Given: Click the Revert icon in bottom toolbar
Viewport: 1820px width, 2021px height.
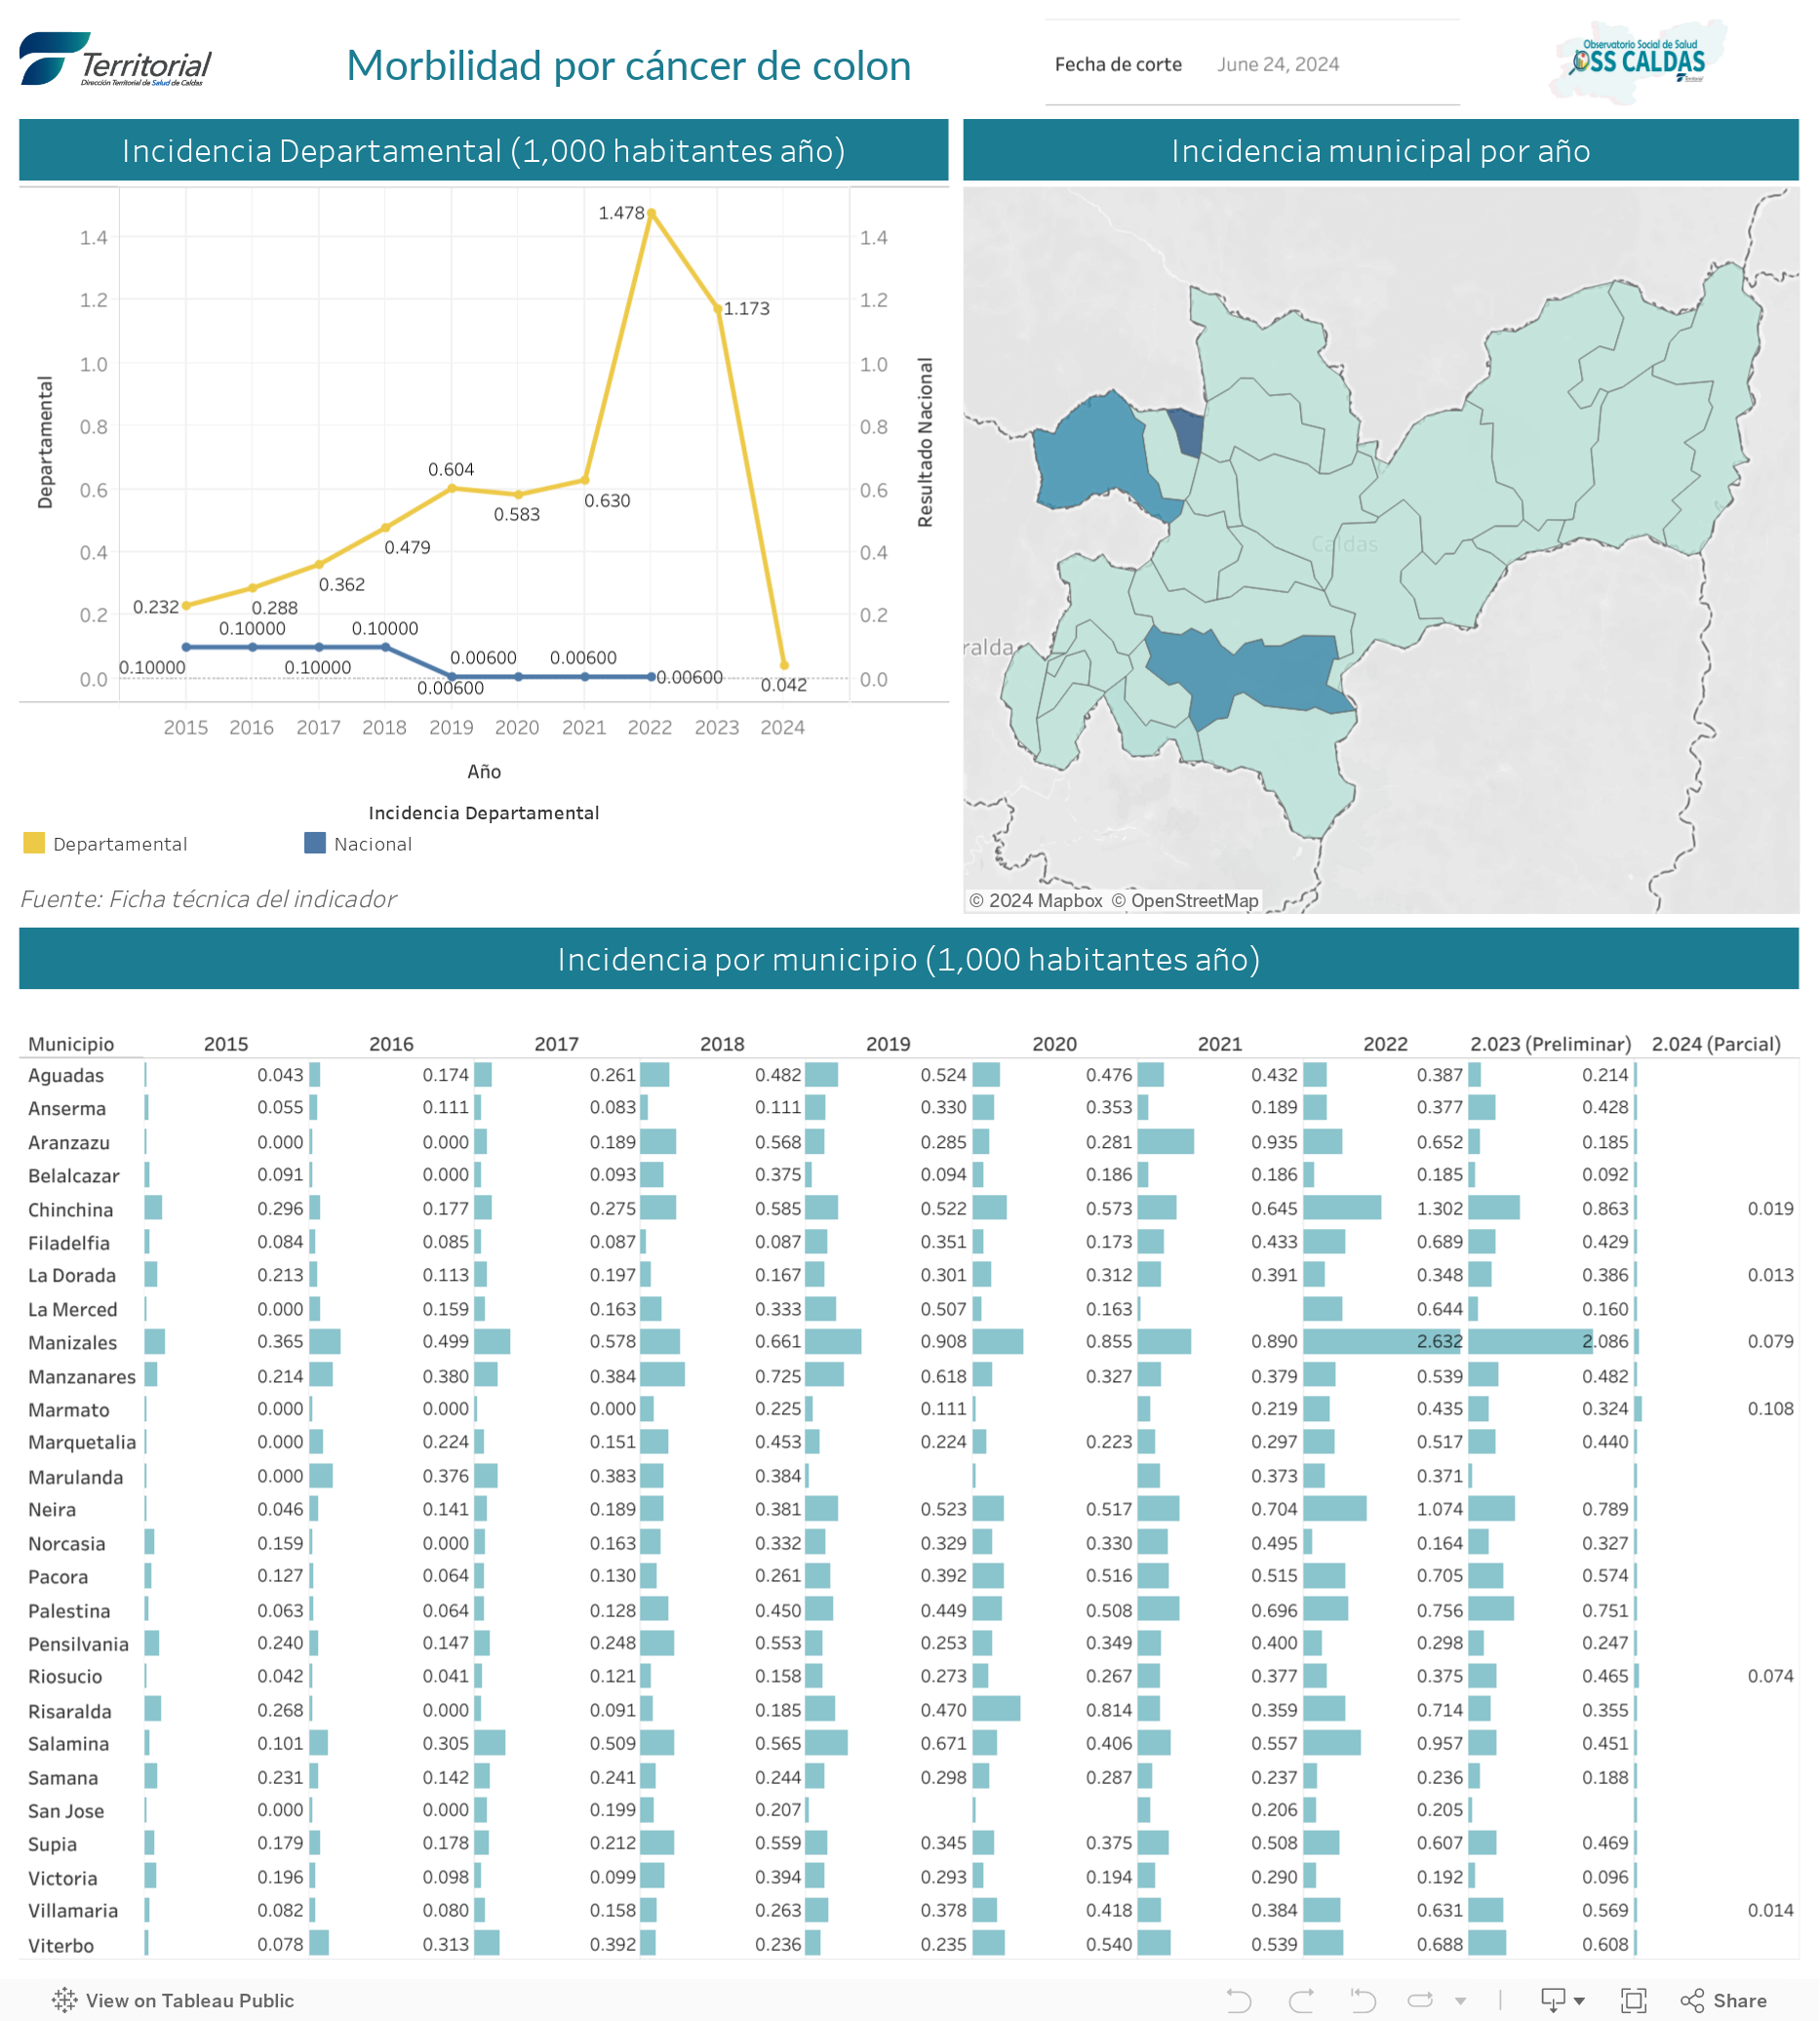Looking at the screenshot, I should pyautogui.click(x=1362, y=2000).
